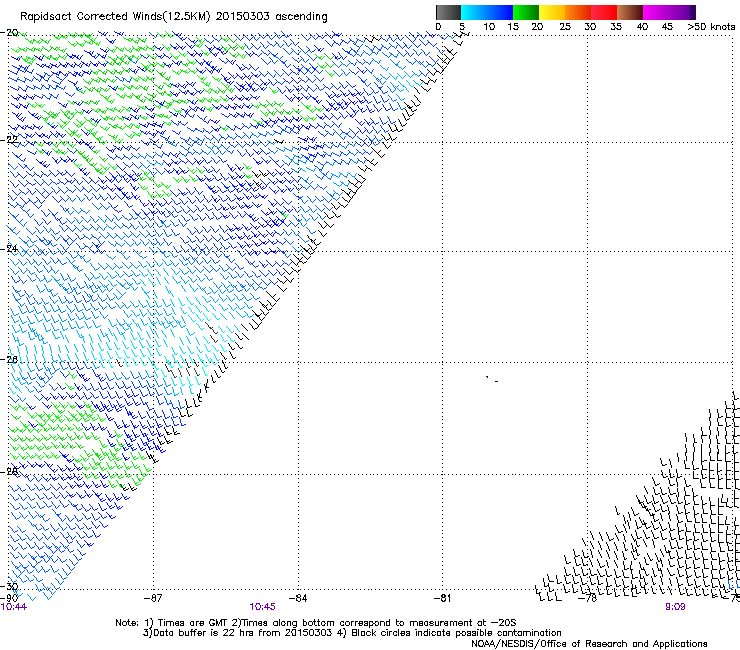The width and height of the screenshot is (740, 650).
Task: Click the "Note: 1) Times are GMT" line
Action: click(x=315, y=623)
